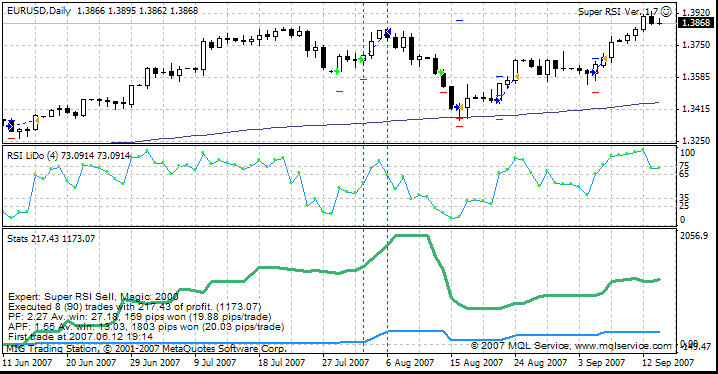Click the 1.3585 price axis label
The height and width of the screenshot is (374, 718).
696,77
